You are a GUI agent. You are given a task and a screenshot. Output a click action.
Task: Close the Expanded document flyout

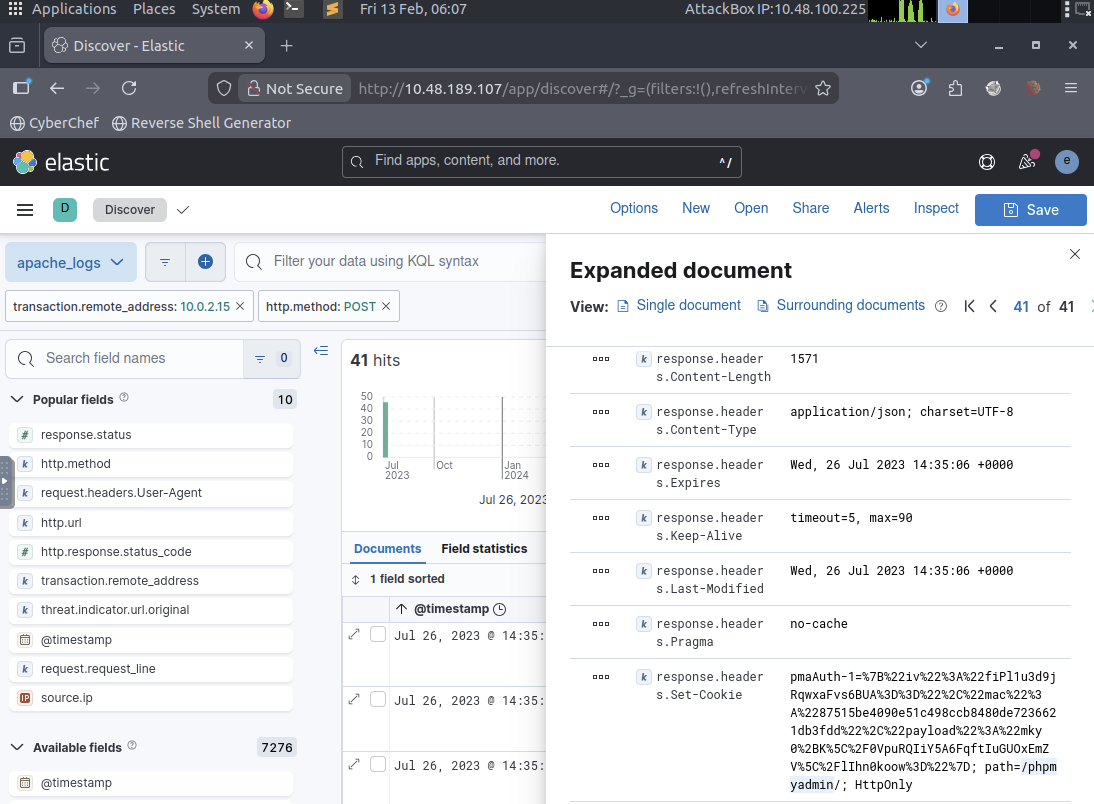(x=1075, y=254)
